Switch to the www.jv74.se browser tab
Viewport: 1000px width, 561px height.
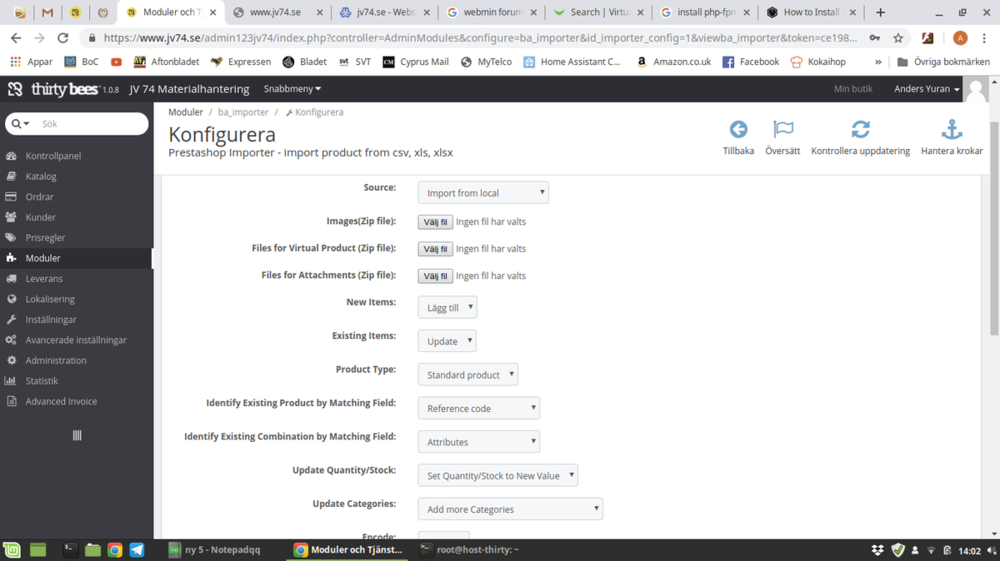click(275, 12)
